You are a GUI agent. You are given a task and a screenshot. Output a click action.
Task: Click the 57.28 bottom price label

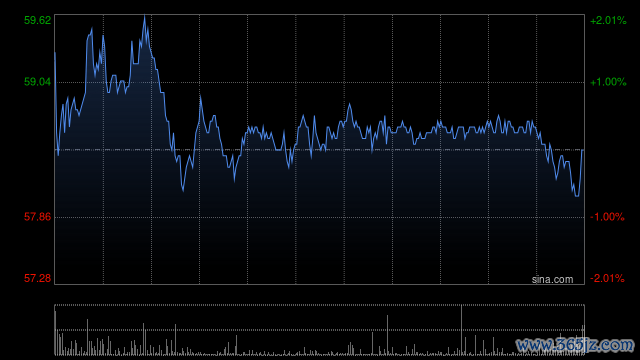click(38, 278)
